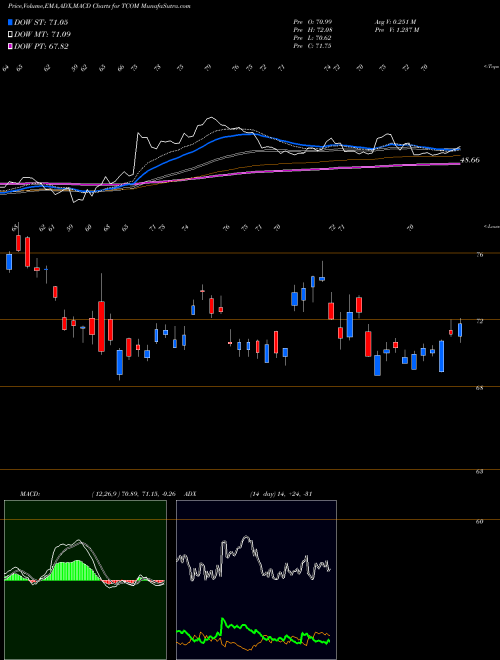Click the Avg V average volume text
Screen dimensions: 500x660
pos(395,22)
